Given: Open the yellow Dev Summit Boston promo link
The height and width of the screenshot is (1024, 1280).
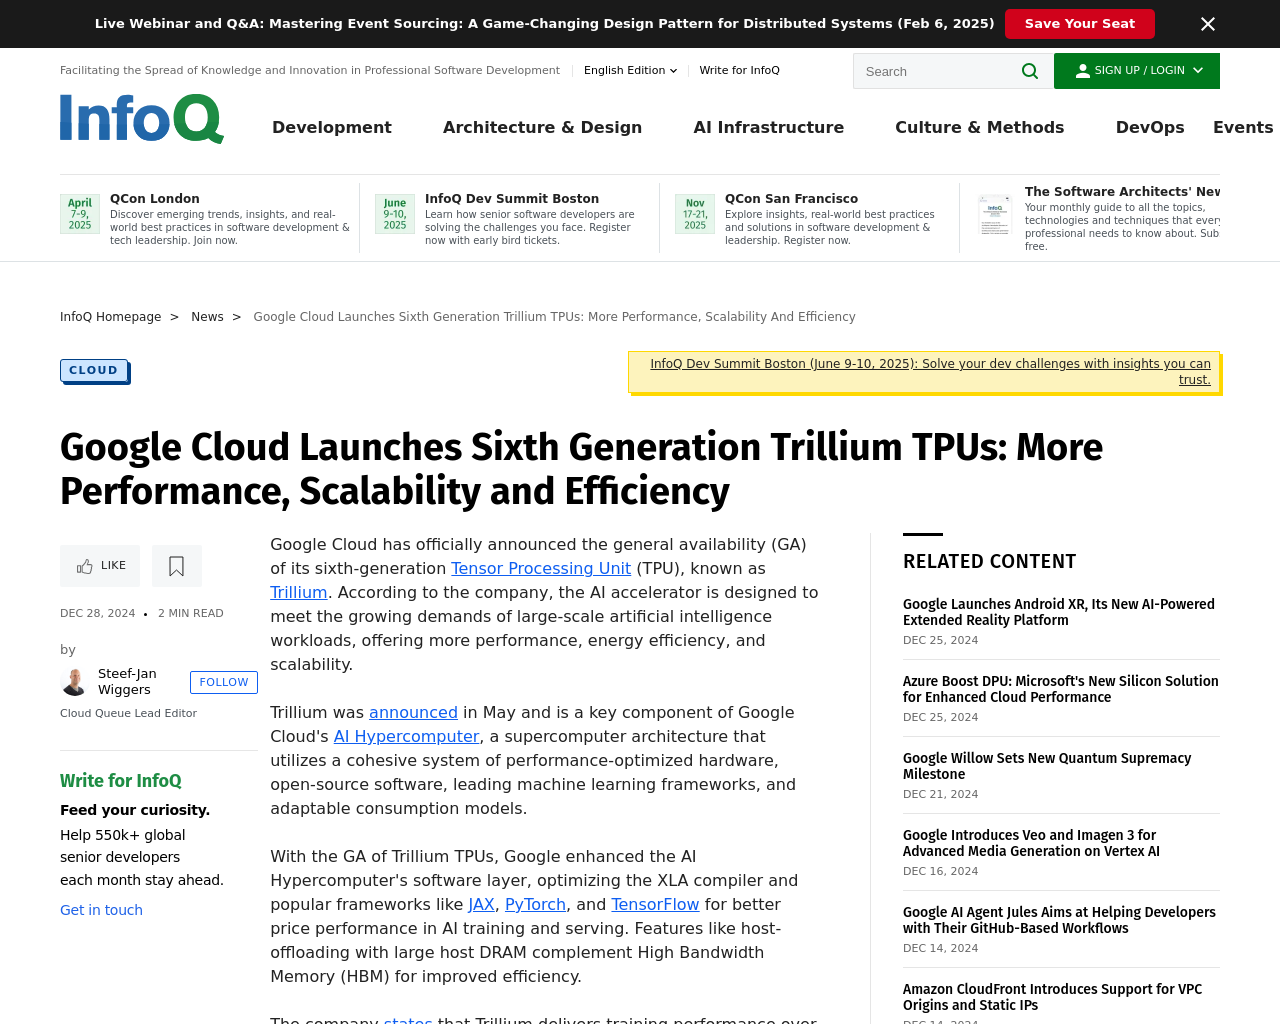Looking at the screenshot, I should [x=930, y=372].
